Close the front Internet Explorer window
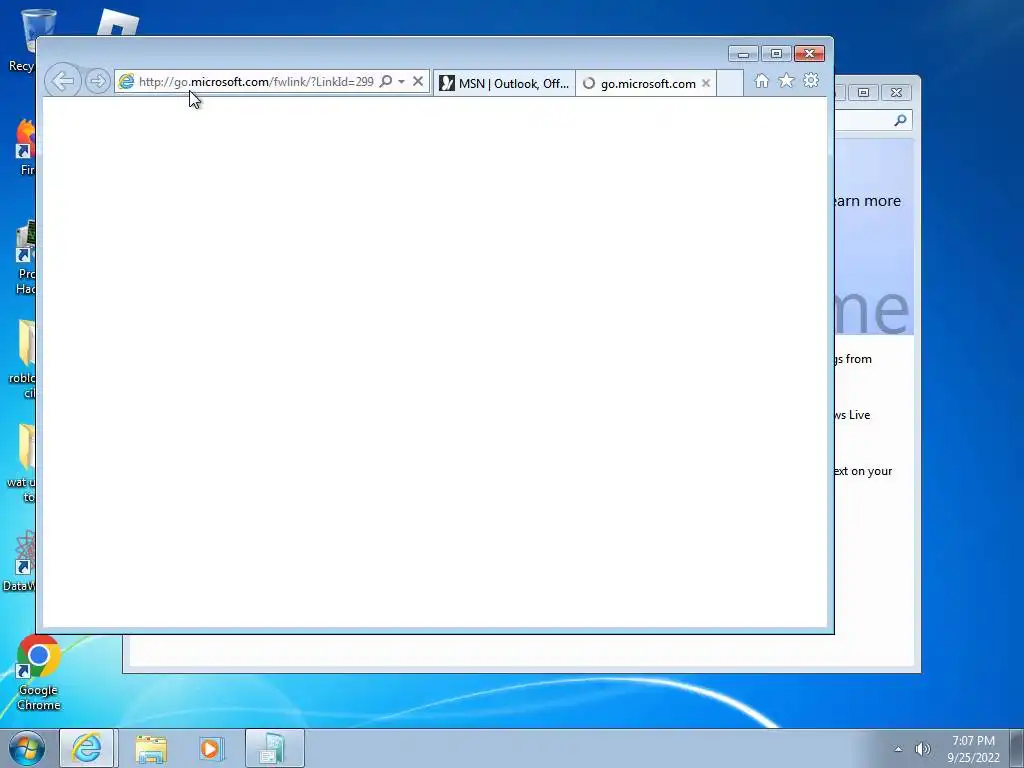 pyautogui.click(x=809, y=54)
